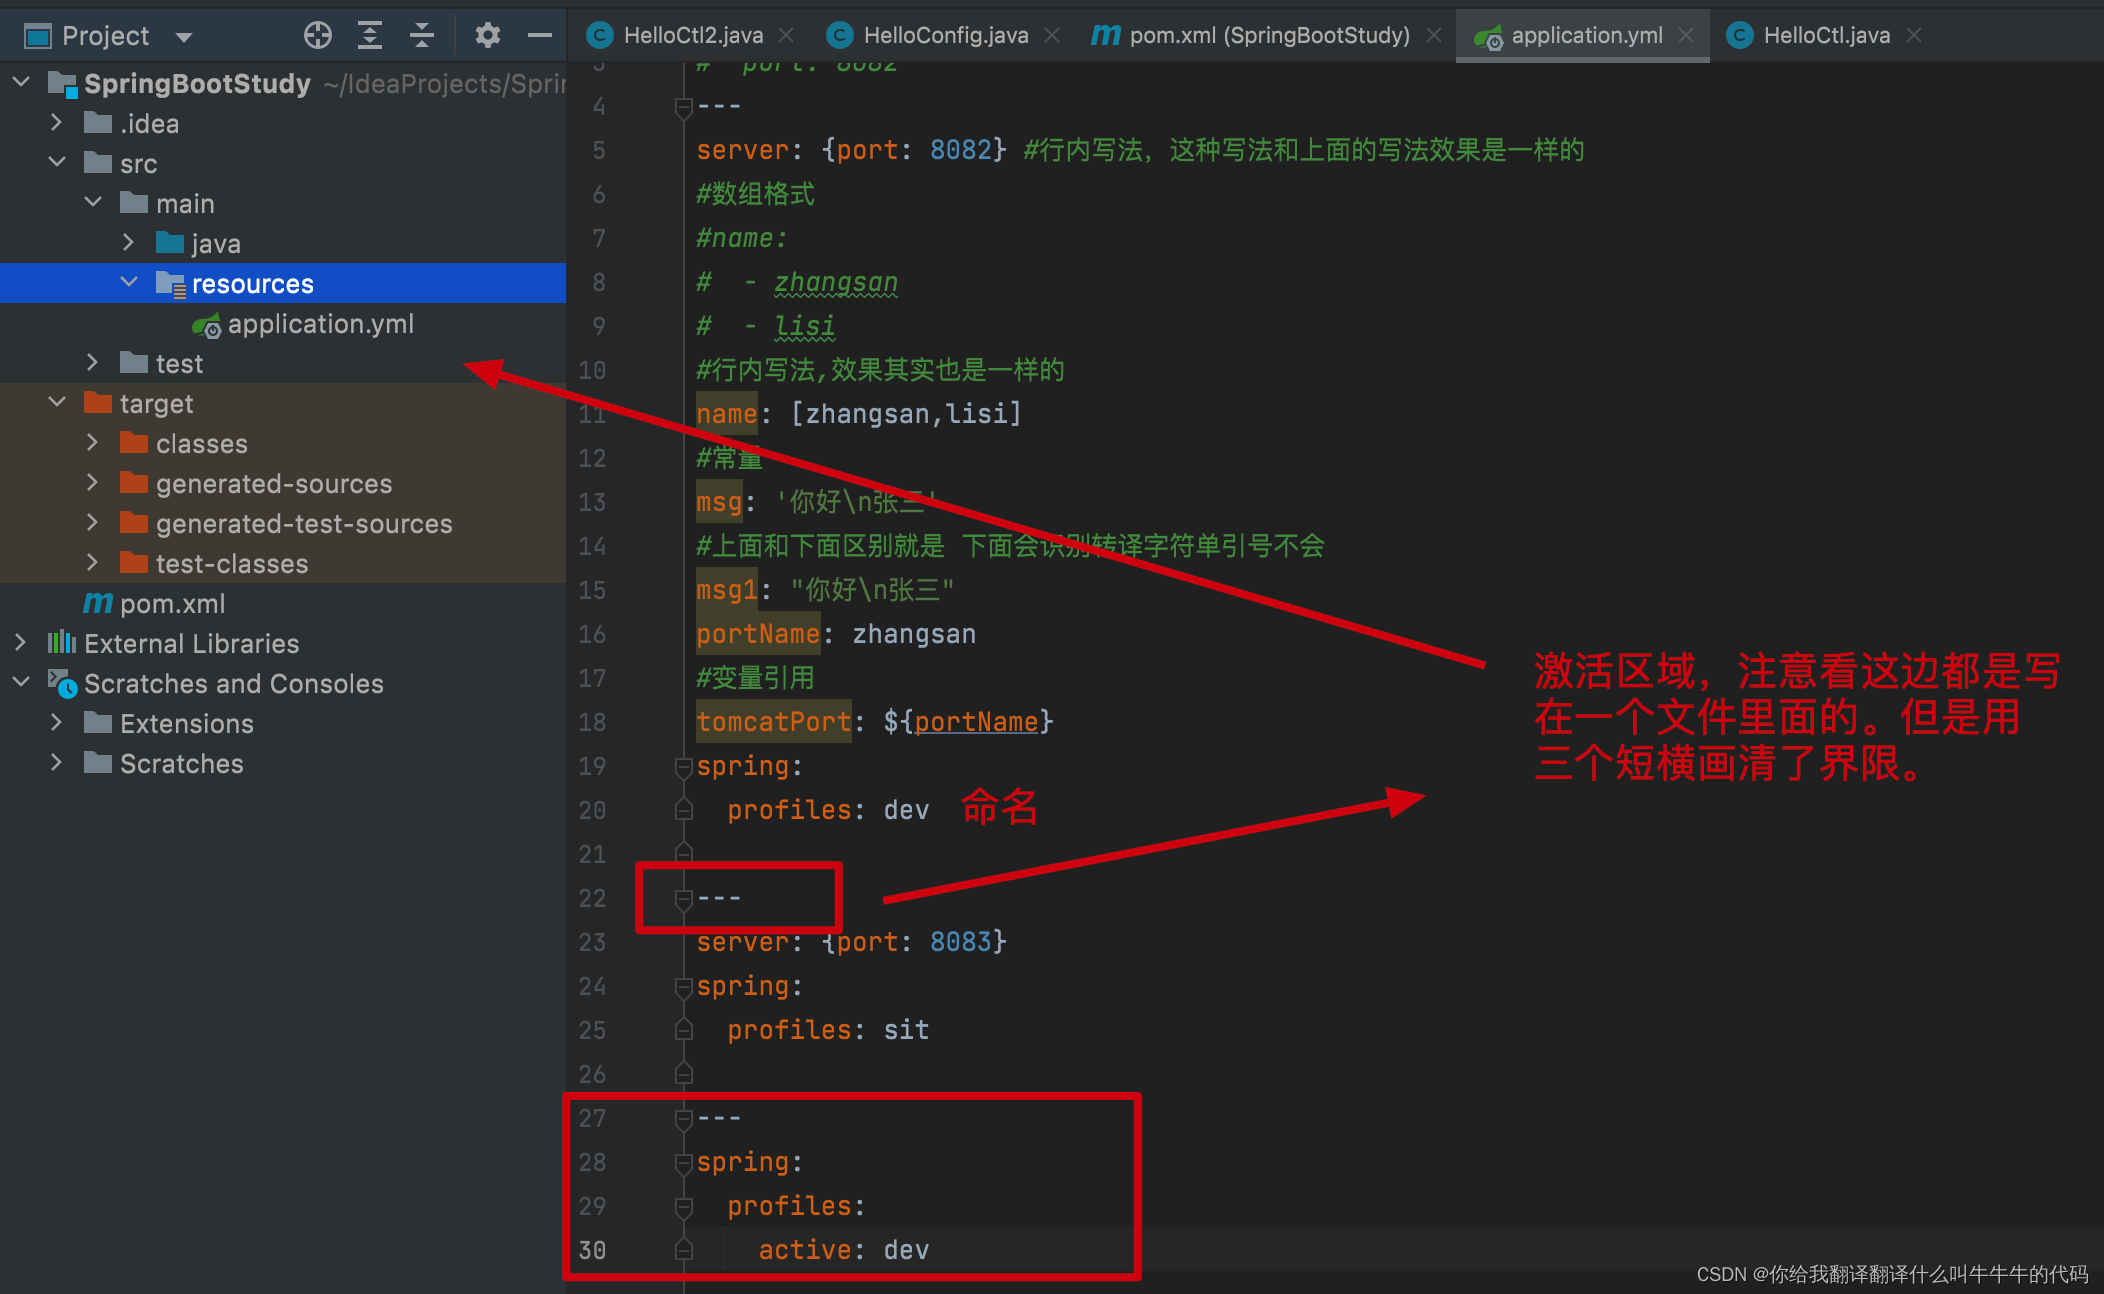Screen dimensions: 2104x1294
Task: Expand the .idea folder
Action: [57, 123]
